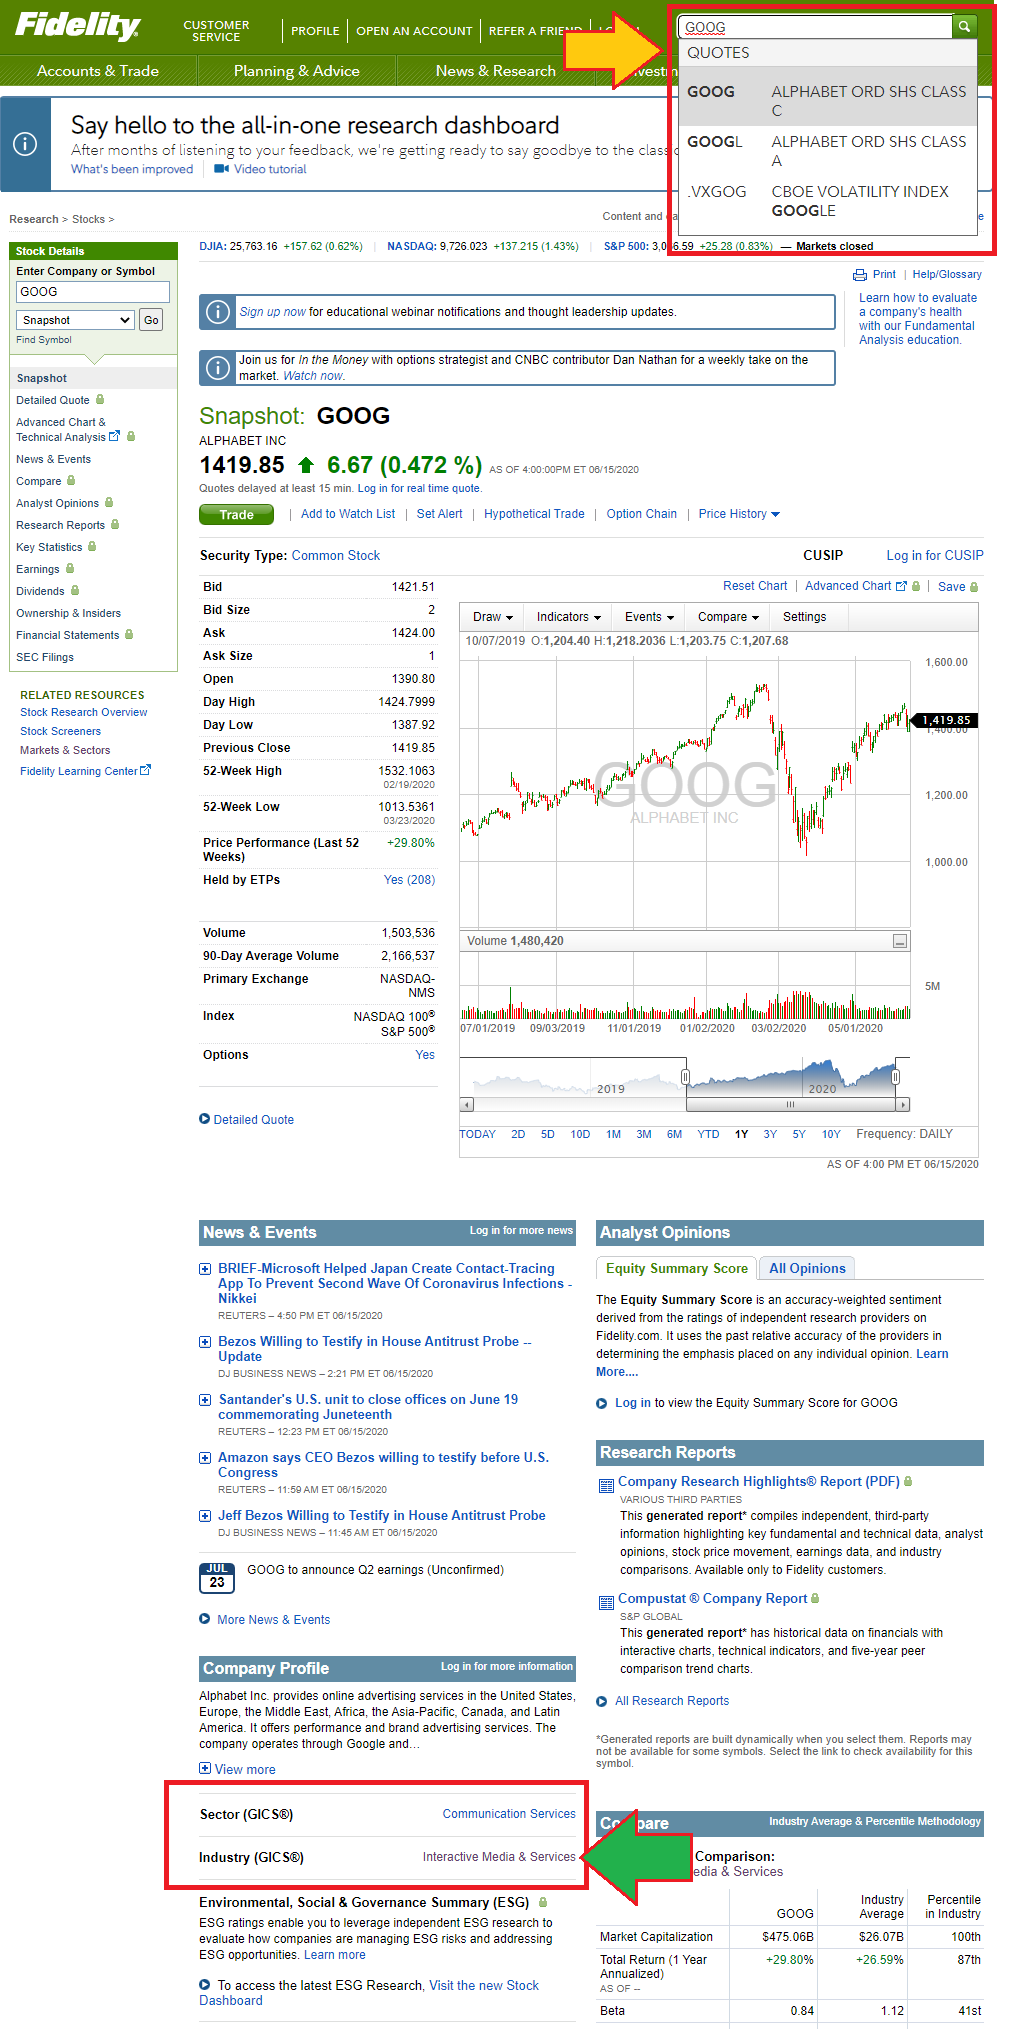
Task: Click the Hypothetical Trade link
Action: 534,514
